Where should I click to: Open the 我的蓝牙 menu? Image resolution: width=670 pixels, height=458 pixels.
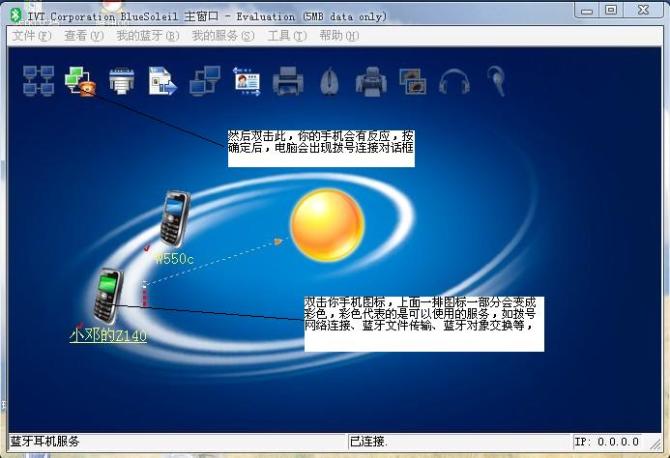click(x=147, y=35)
